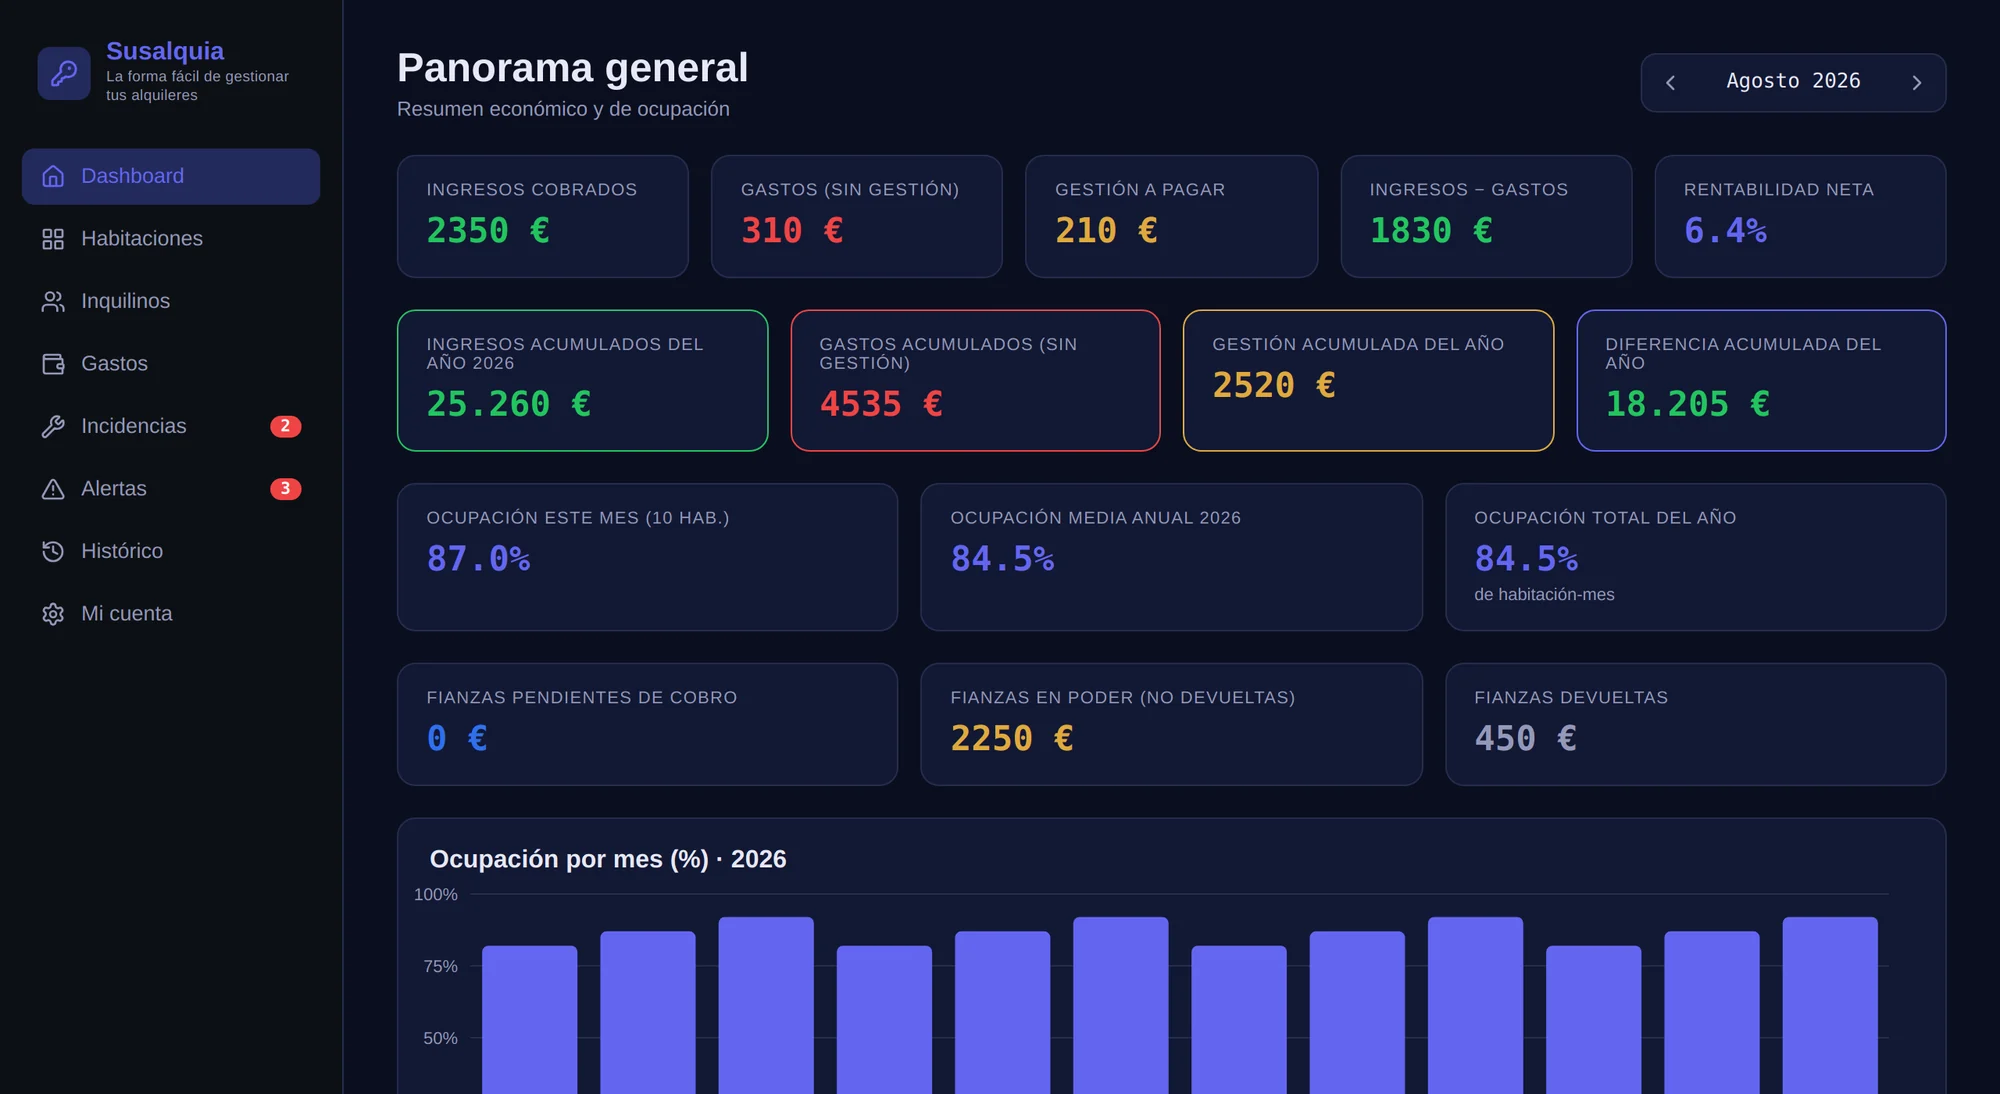The width and height of the screenshot is (2000, 1094).
Task: Go to next month with right chevron
Action: [x=1916, y=83]
